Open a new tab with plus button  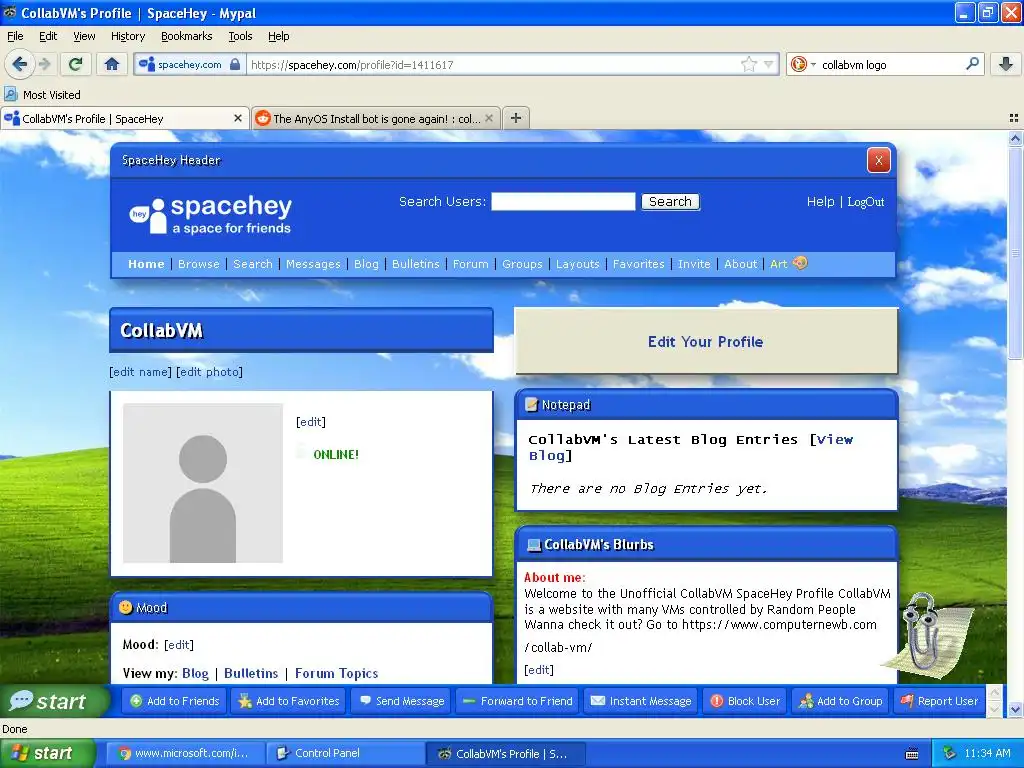coord(516,118)
